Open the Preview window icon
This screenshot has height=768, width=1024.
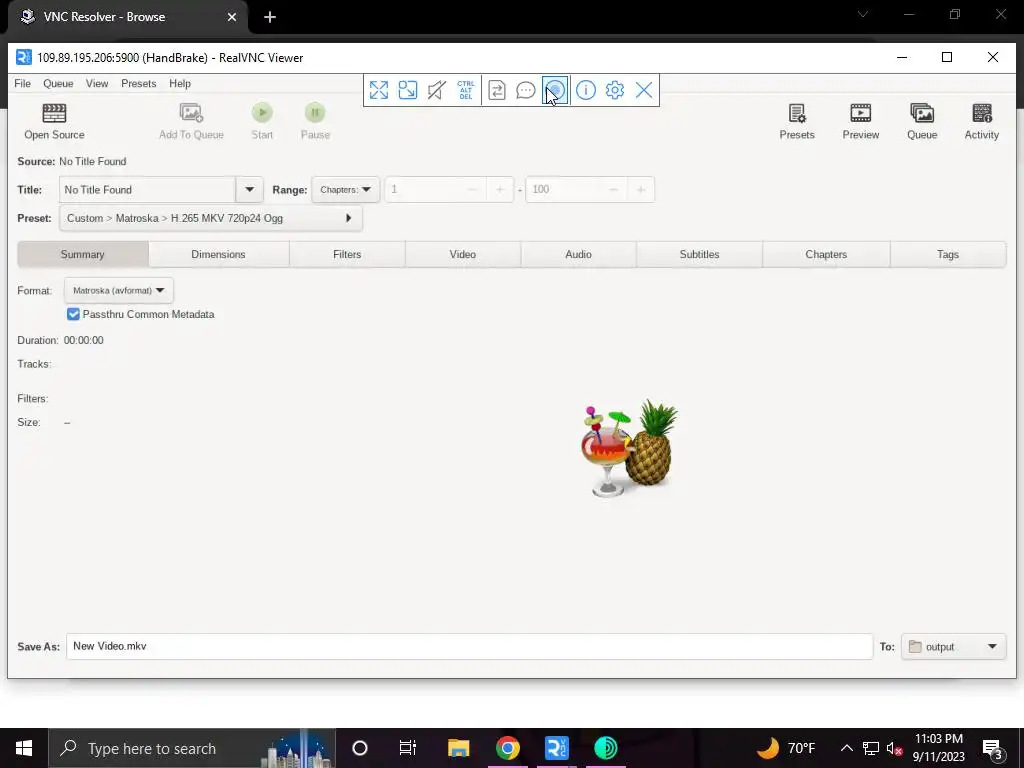click(x=860, y=113)
